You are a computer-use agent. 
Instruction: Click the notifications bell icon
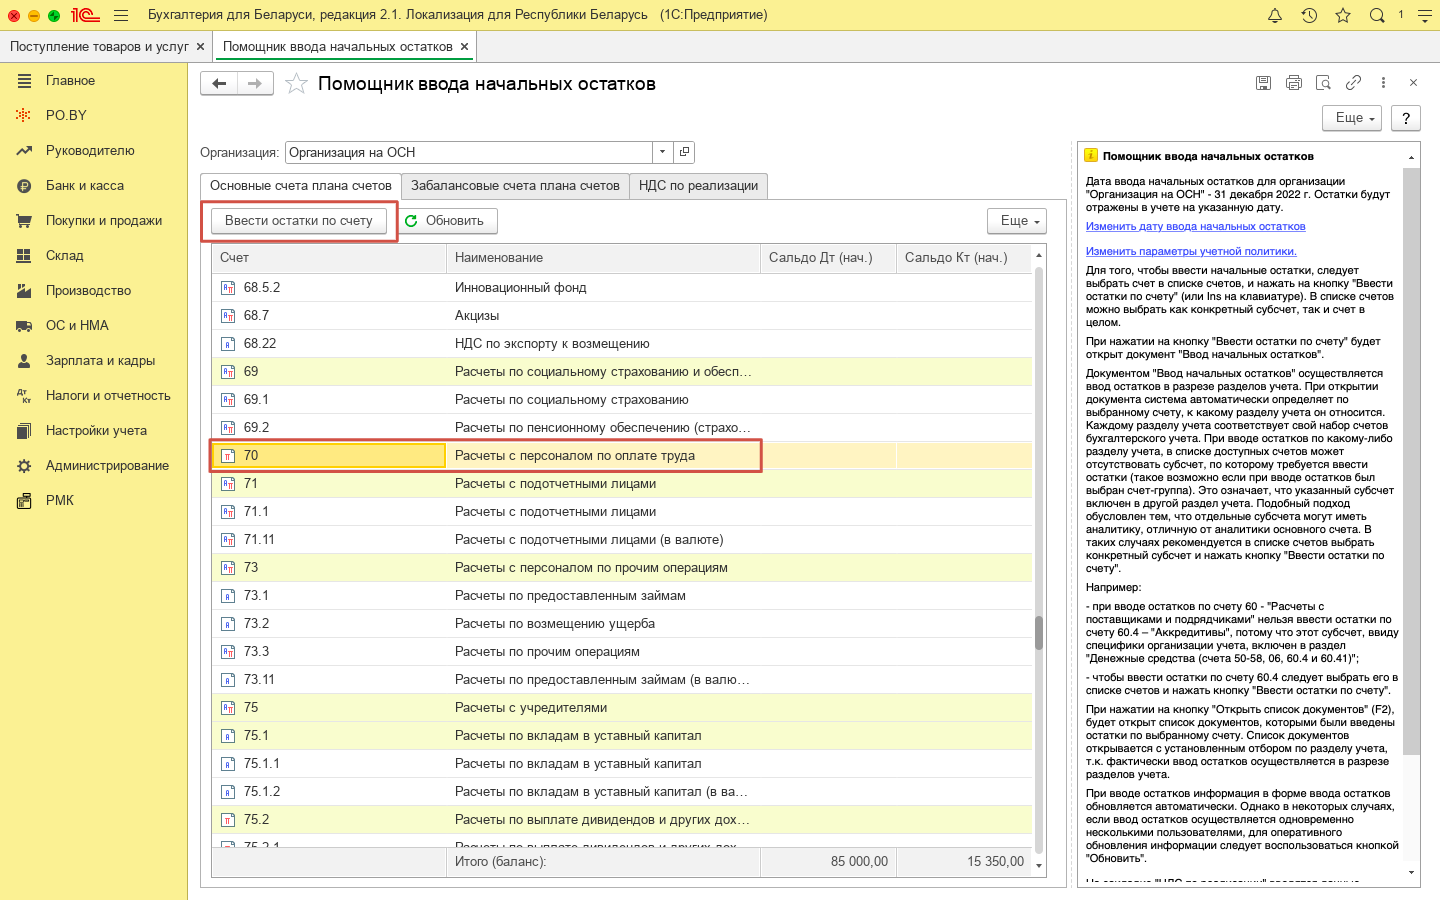(1275, 15)
